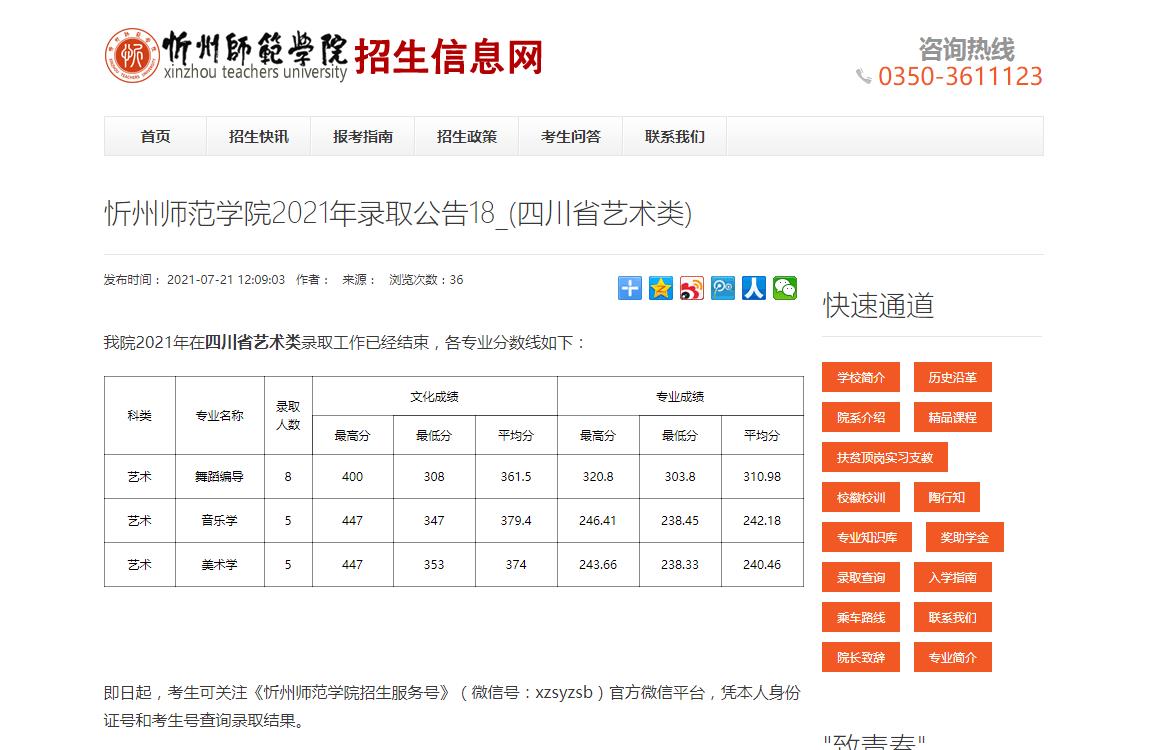Share to Qzone via yellow star icon
This screenshot has height=750, width=1150.
[x=660, y=288]
